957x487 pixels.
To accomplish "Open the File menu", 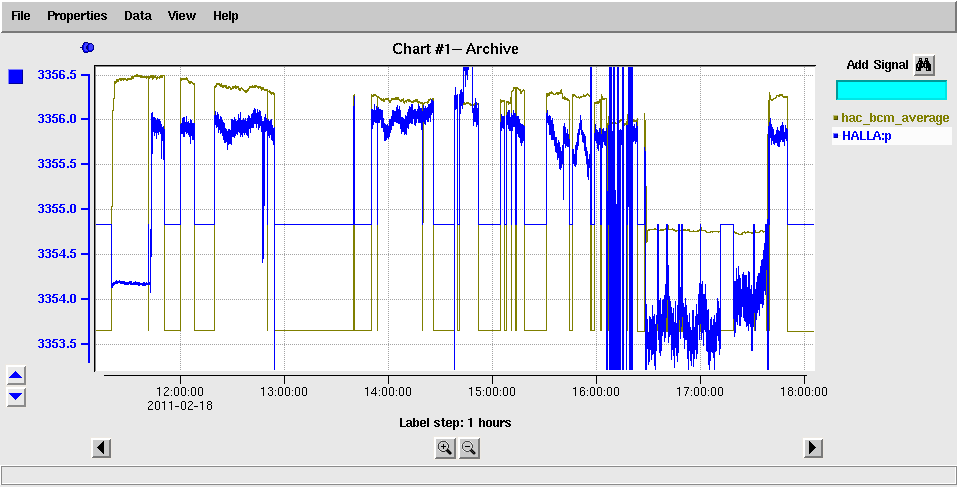I will tap(21, 16).
